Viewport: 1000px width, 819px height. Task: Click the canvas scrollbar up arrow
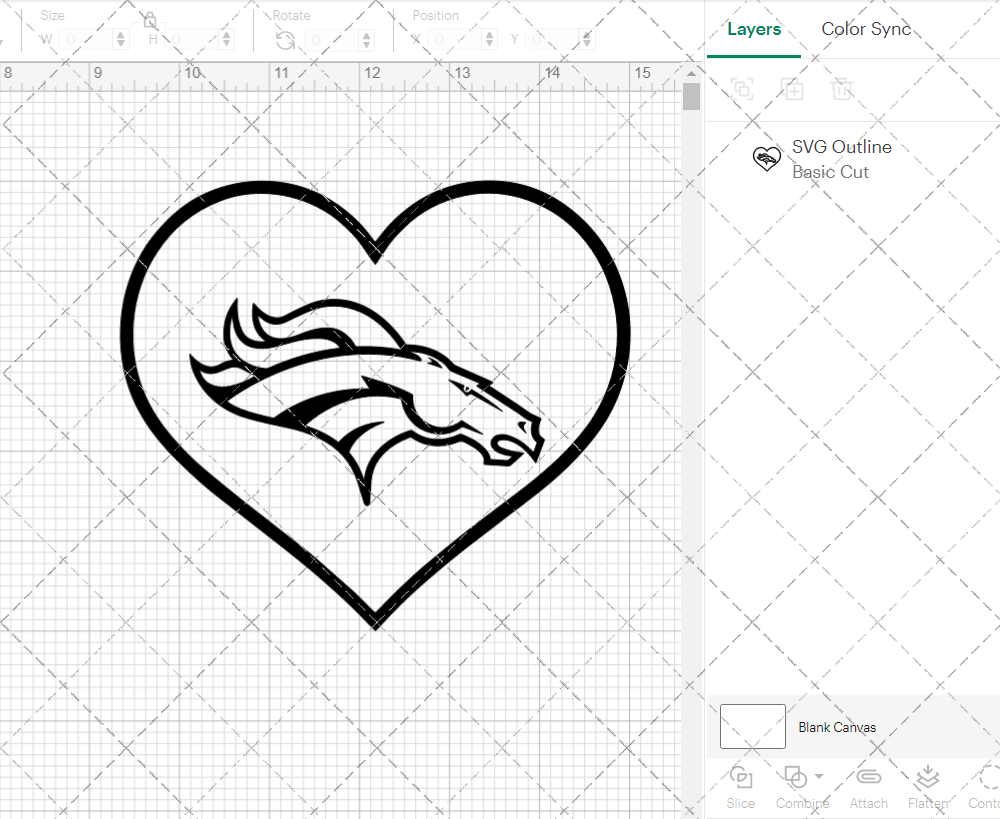pyautogui.click(x=691, y=73)
